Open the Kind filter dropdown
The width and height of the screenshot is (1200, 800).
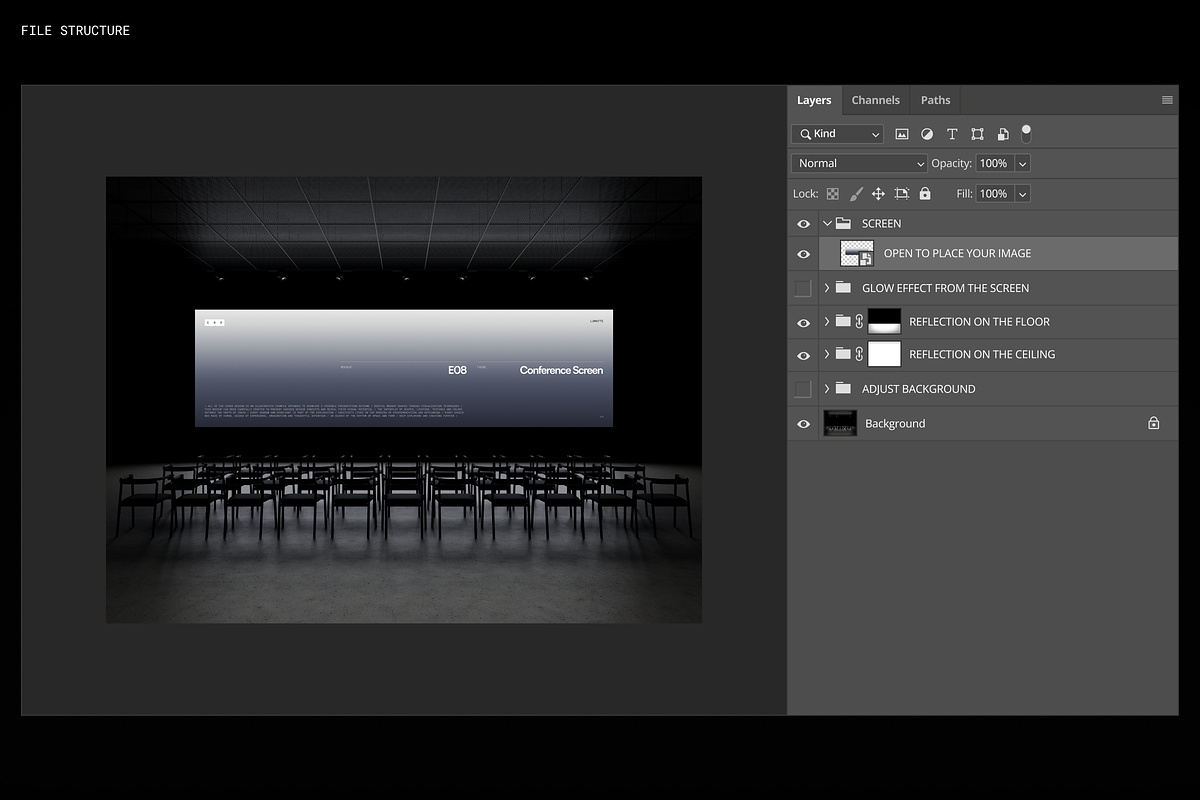(838, 134)
